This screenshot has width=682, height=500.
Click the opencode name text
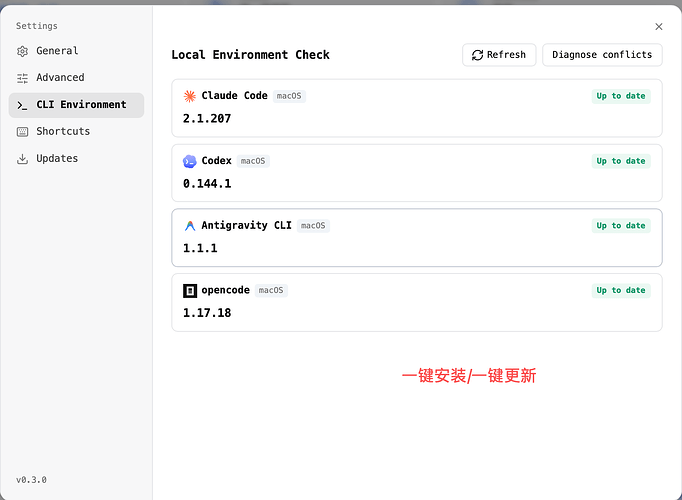pyautogui.click(x=225, y=290)
